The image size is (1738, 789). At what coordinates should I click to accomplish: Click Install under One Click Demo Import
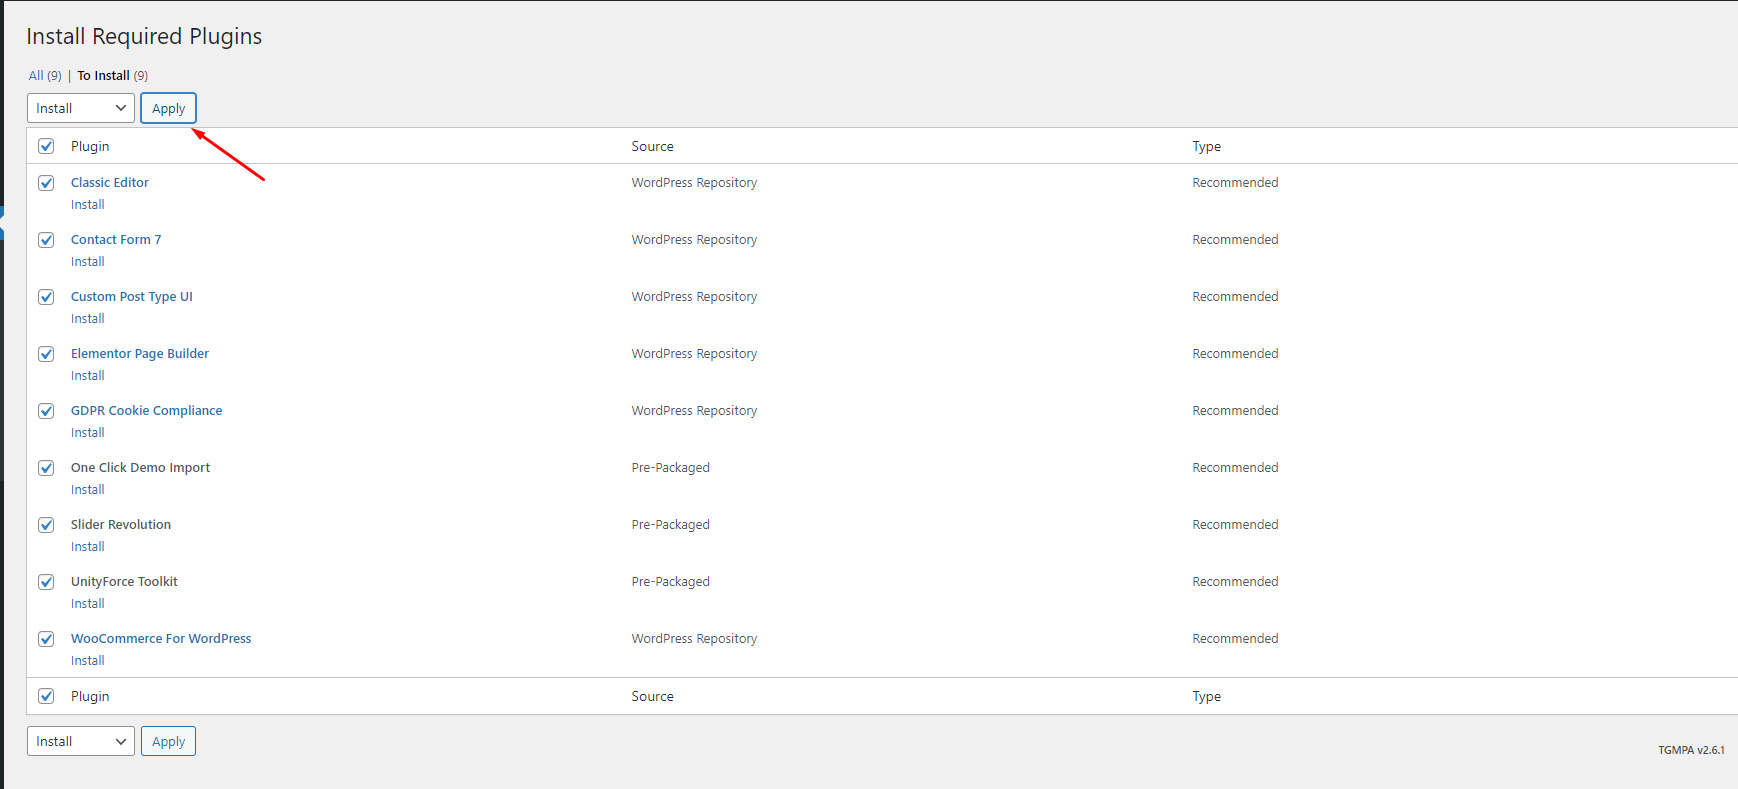tap(88, 489)
